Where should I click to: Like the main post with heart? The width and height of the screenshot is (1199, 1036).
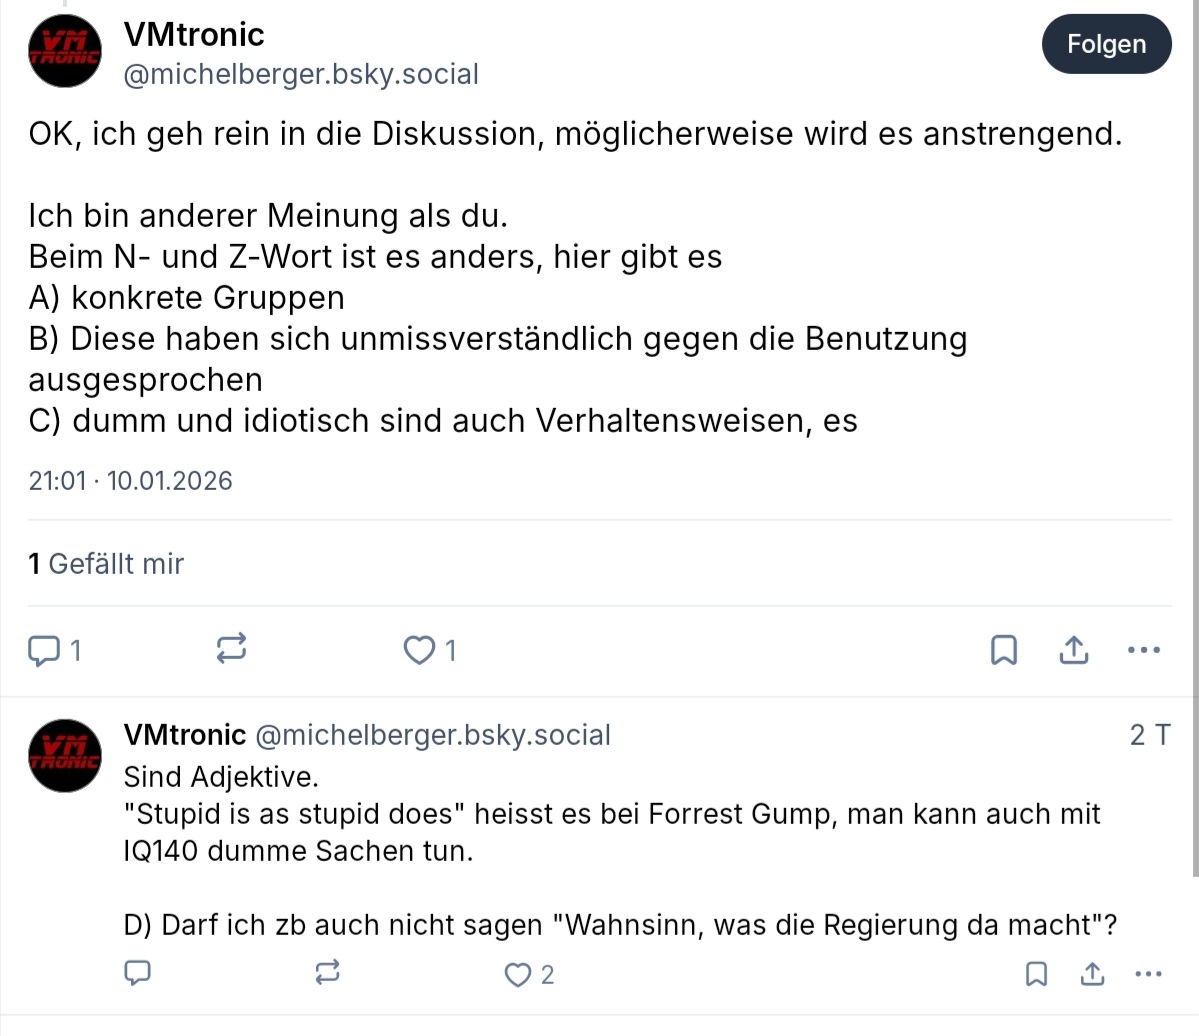[x=420, y=651]
